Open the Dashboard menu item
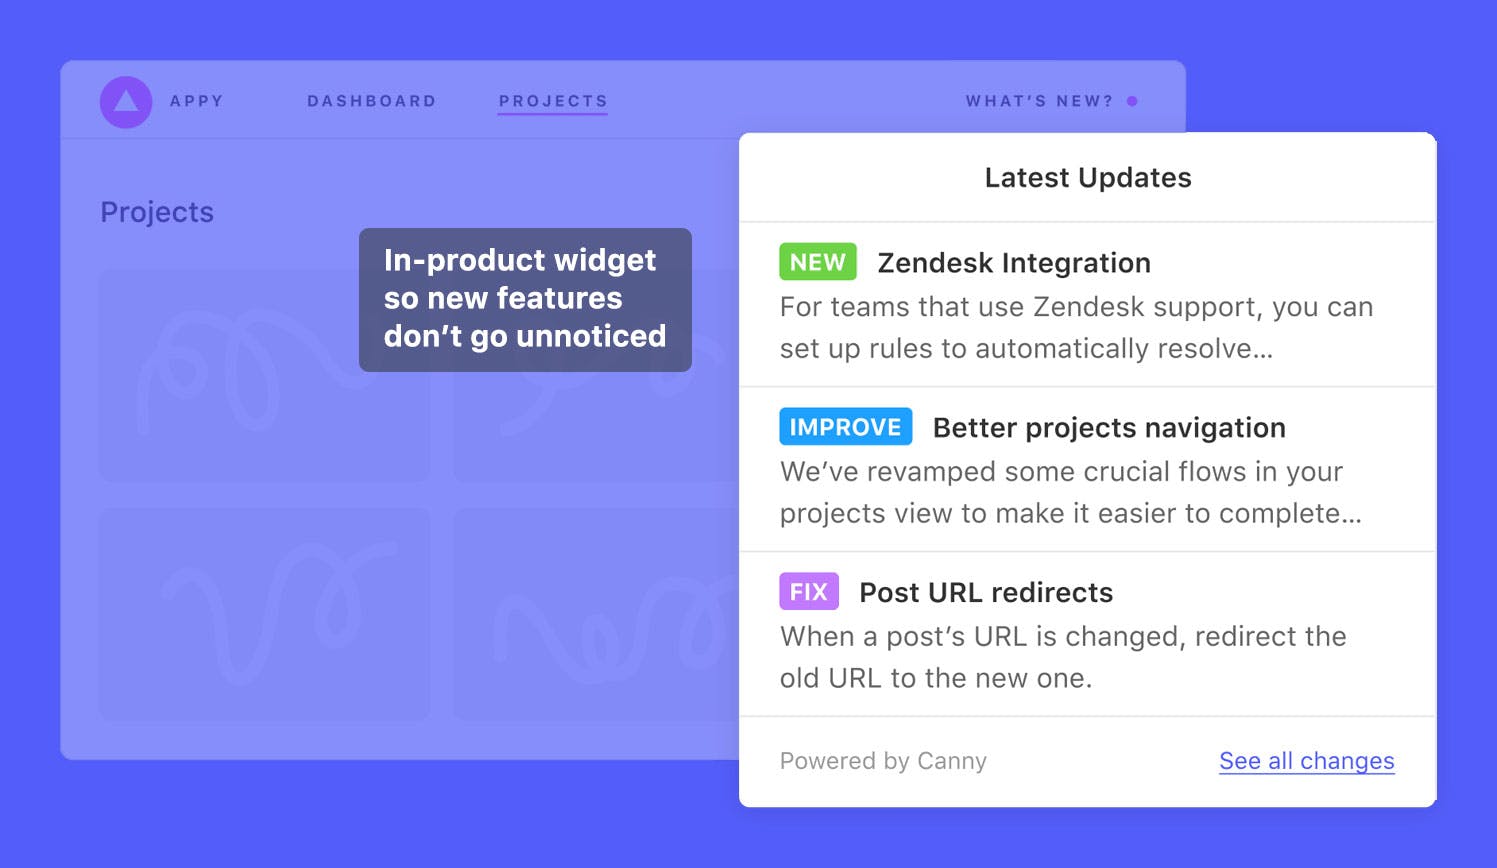The height and width of the screenshot is (868, 1497). pyautogui.click(x=372, y=101)
